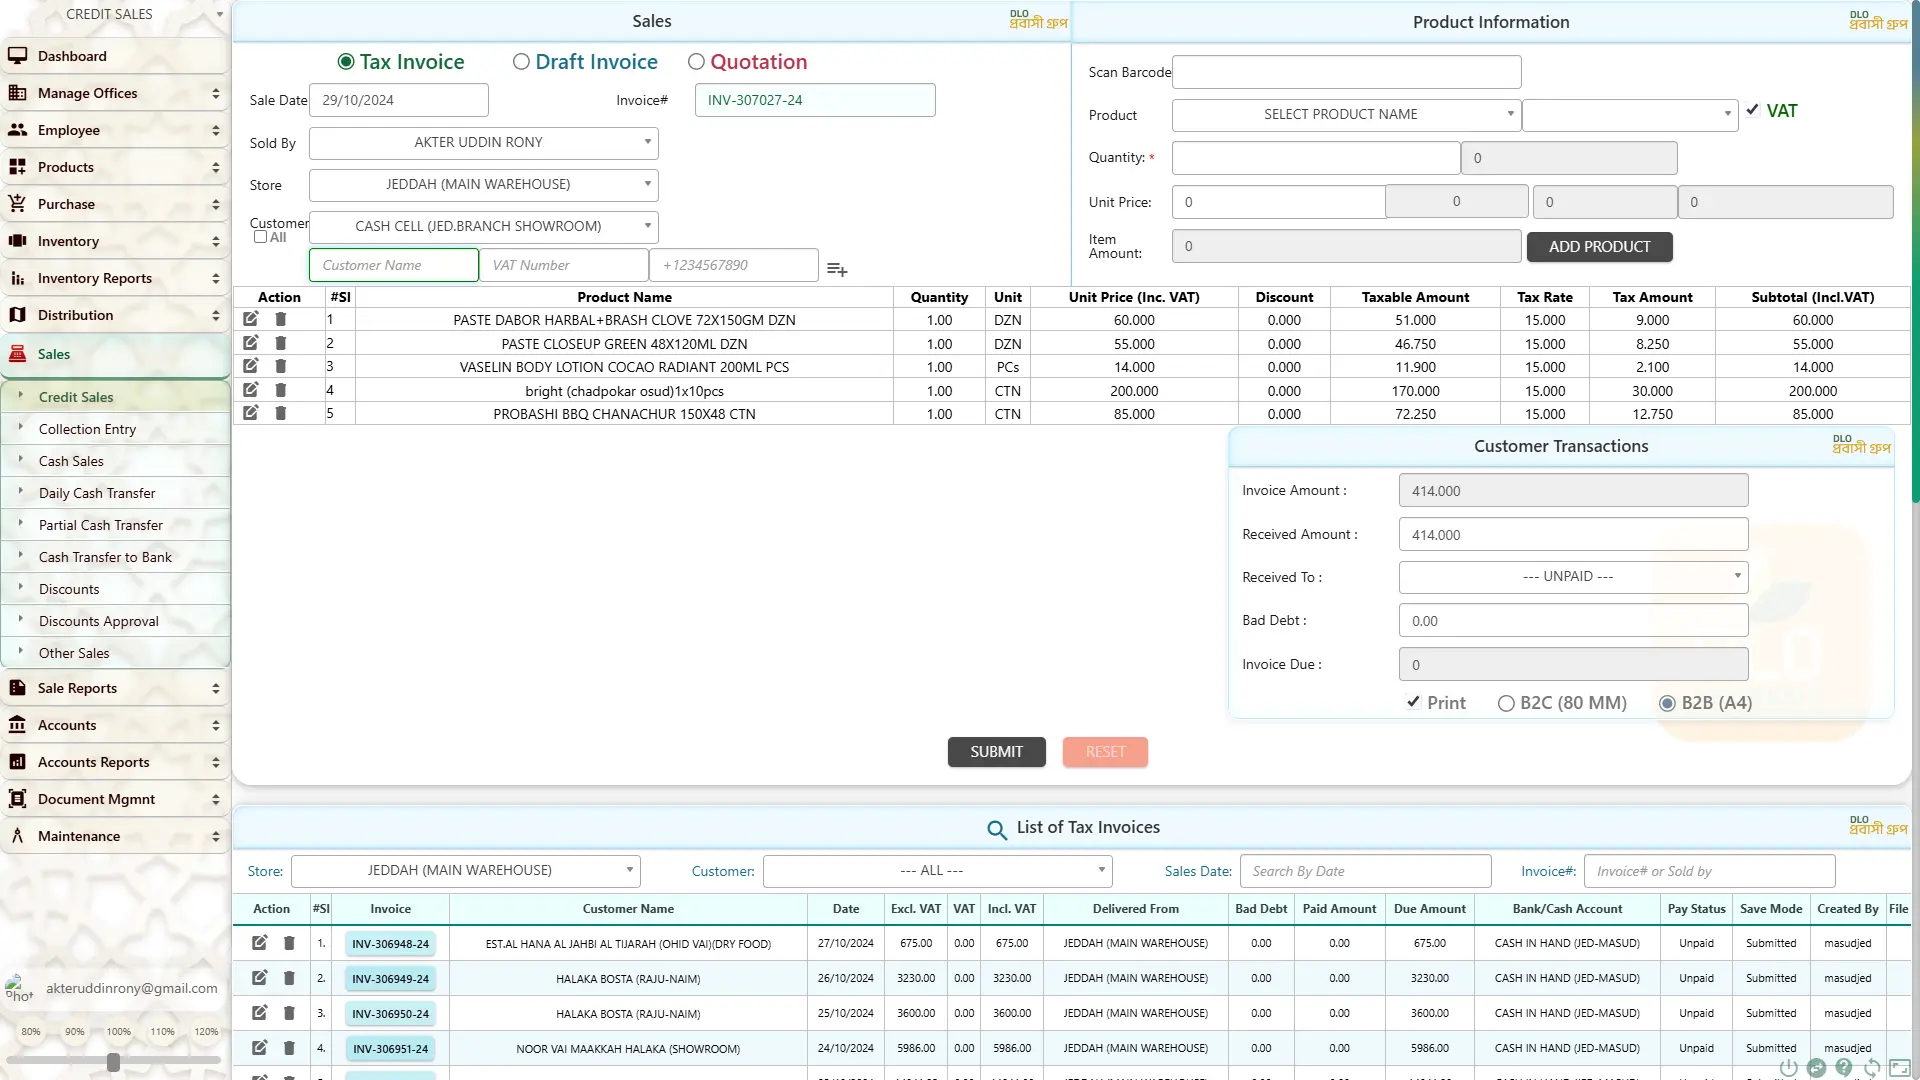Click the search magnifier icon
Screen dimensions: 1920x1080
[x=996, y=829]
